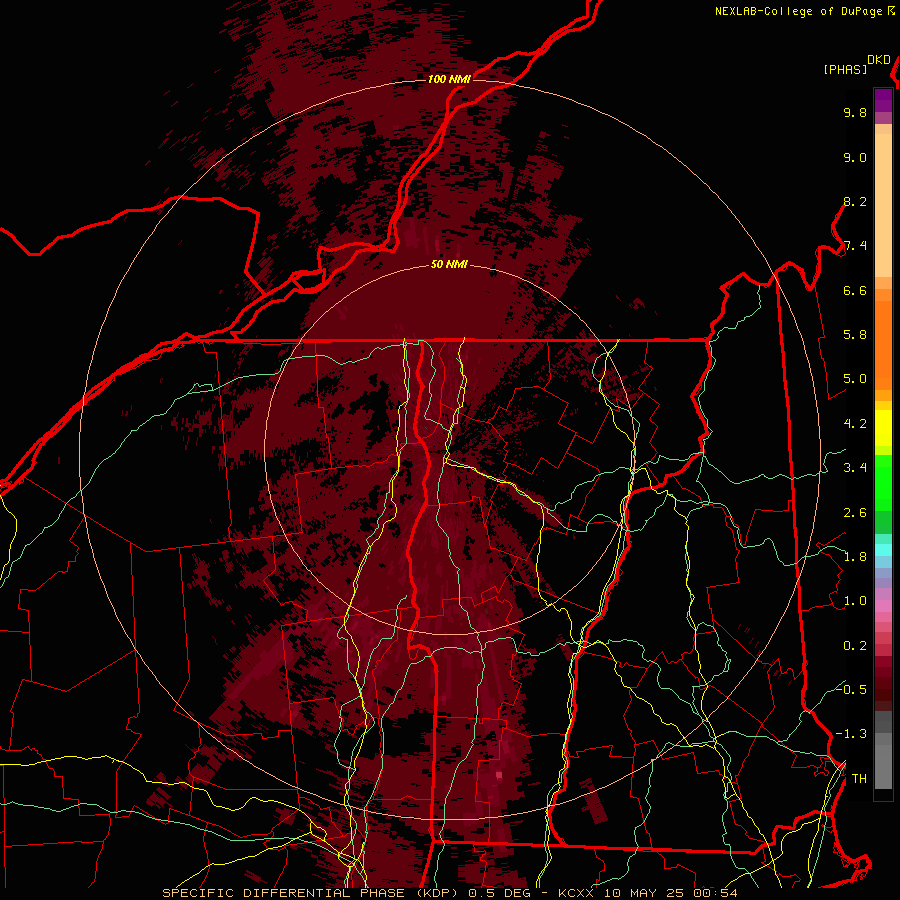The image size is (900, 900).
Task: Pick the cyan band of the color scale
Action: click(883, 549)
